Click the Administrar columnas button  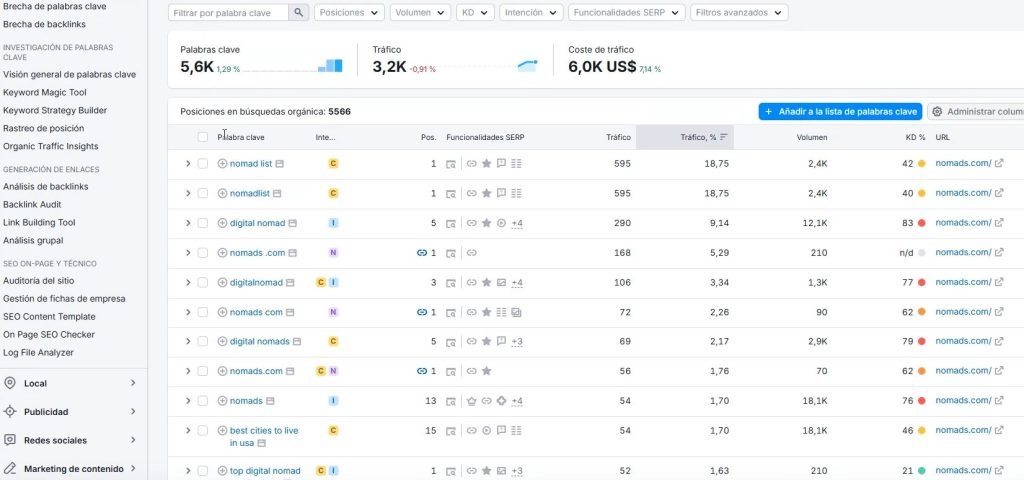pos(976,112)
